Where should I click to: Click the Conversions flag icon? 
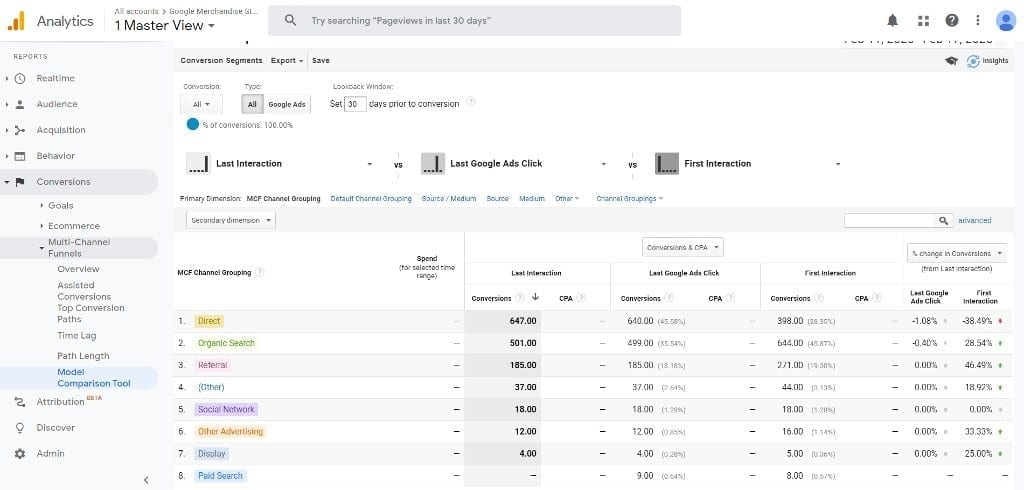click(x=20, y=182)
